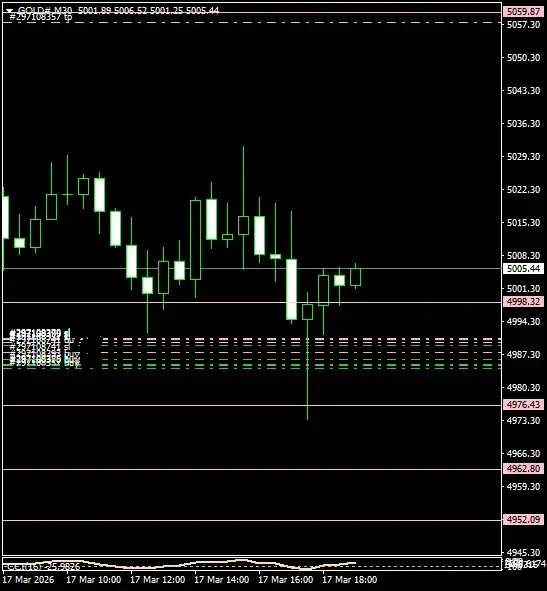Click the 17 Mar 12:00 time label
The height and width of the screenshot is (591, 547).
tap(158, 579)
